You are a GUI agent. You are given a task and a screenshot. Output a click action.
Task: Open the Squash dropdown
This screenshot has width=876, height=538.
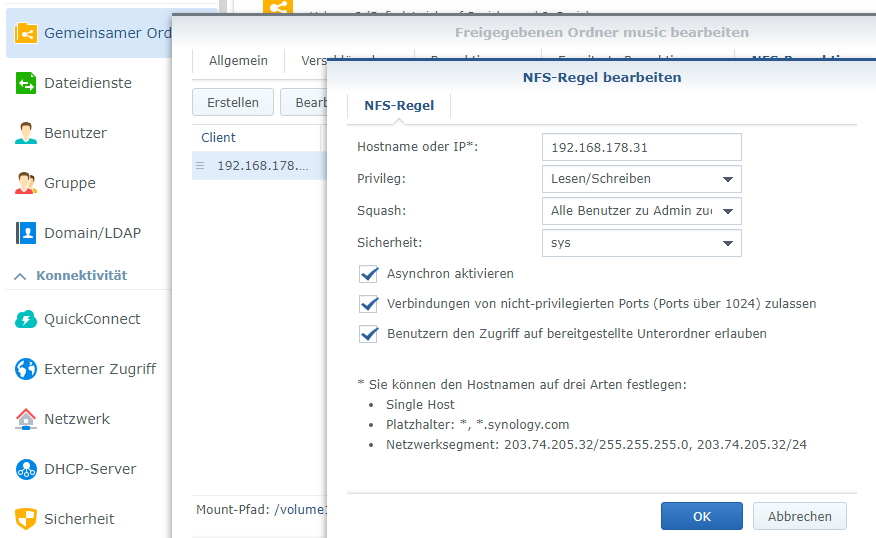(642, 211)
